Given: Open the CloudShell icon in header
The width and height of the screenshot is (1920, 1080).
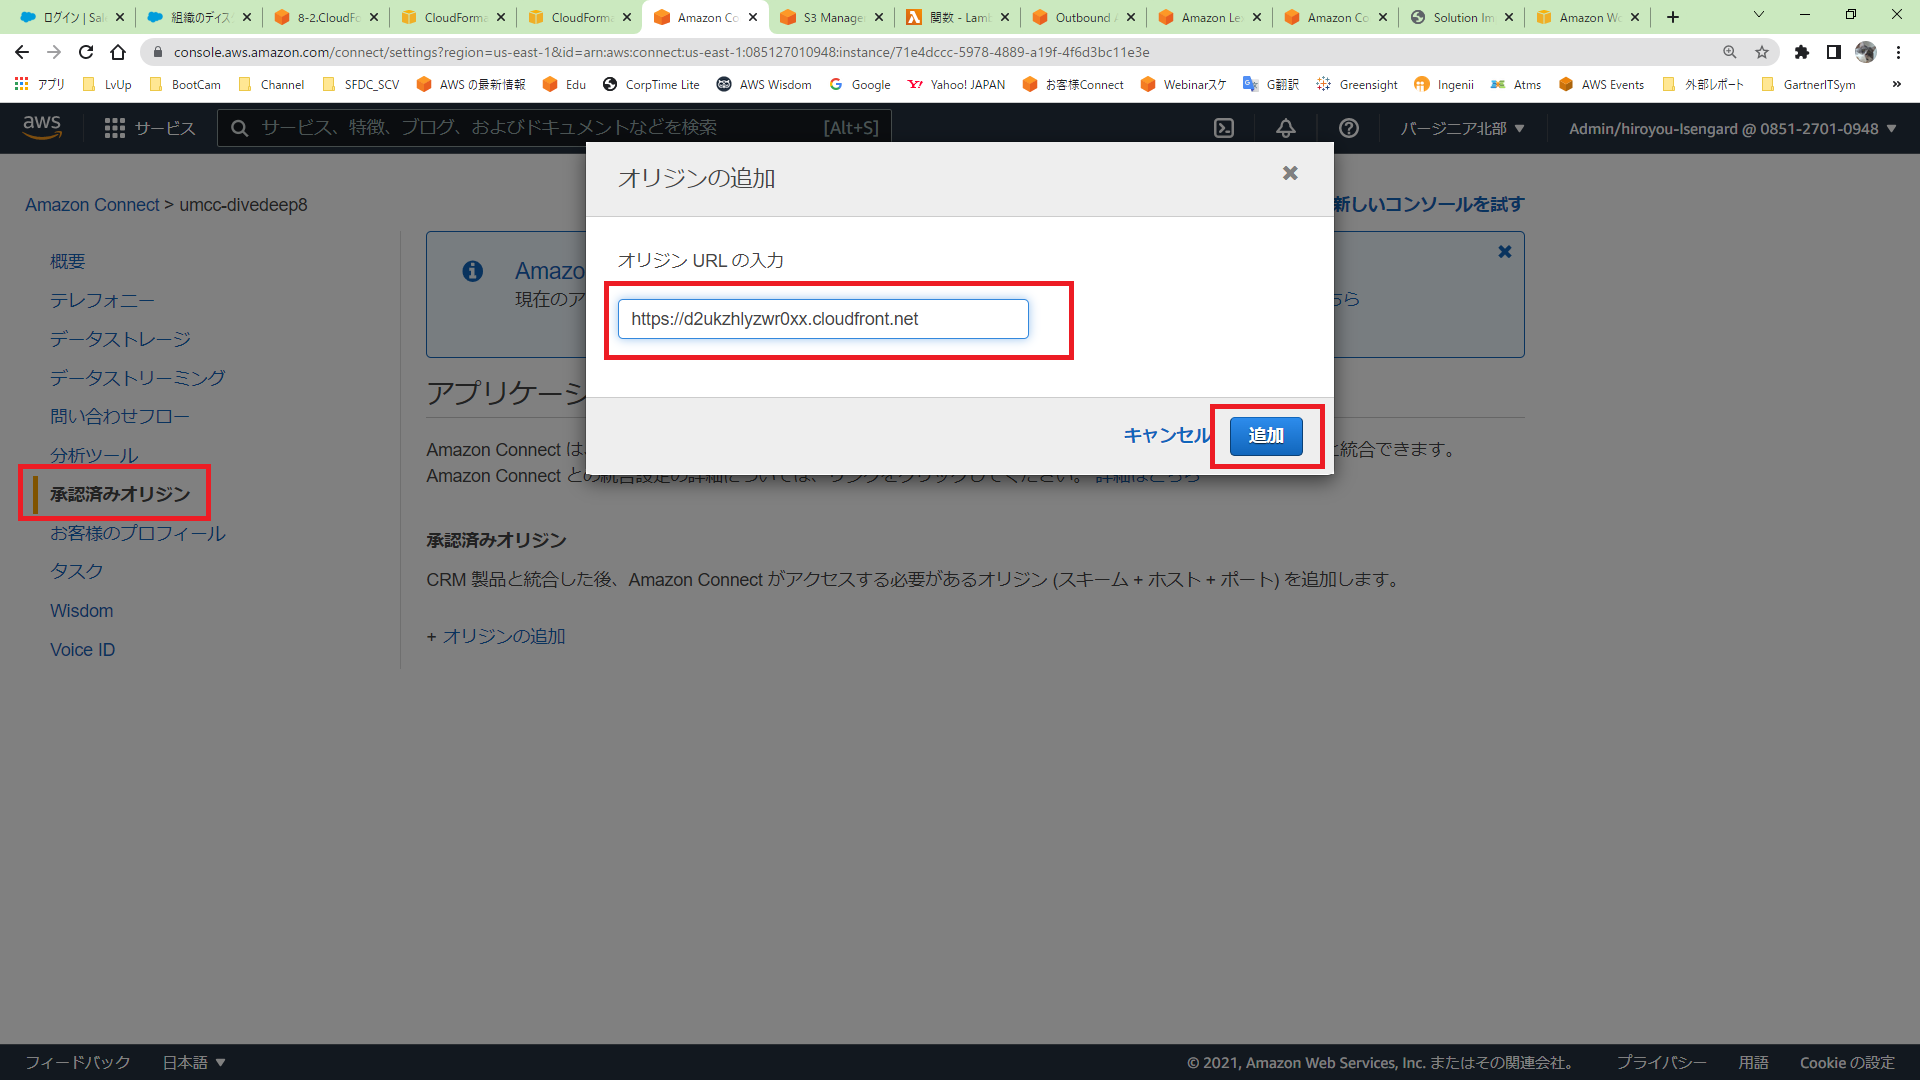Looking at the screenshot, I should (1224, 128).
